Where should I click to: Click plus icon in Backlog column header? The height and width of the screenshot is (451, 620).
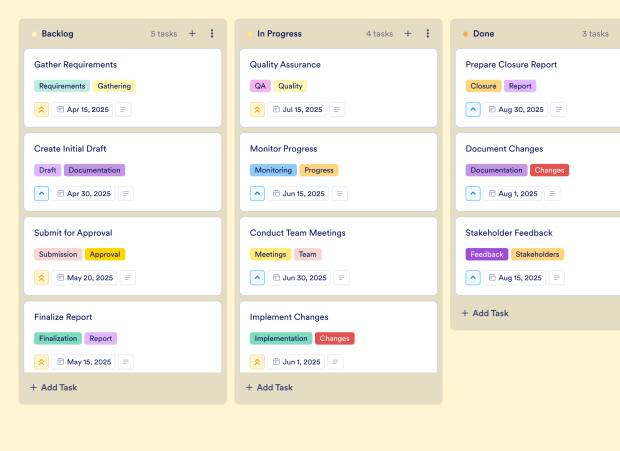(x=192, y=33)
